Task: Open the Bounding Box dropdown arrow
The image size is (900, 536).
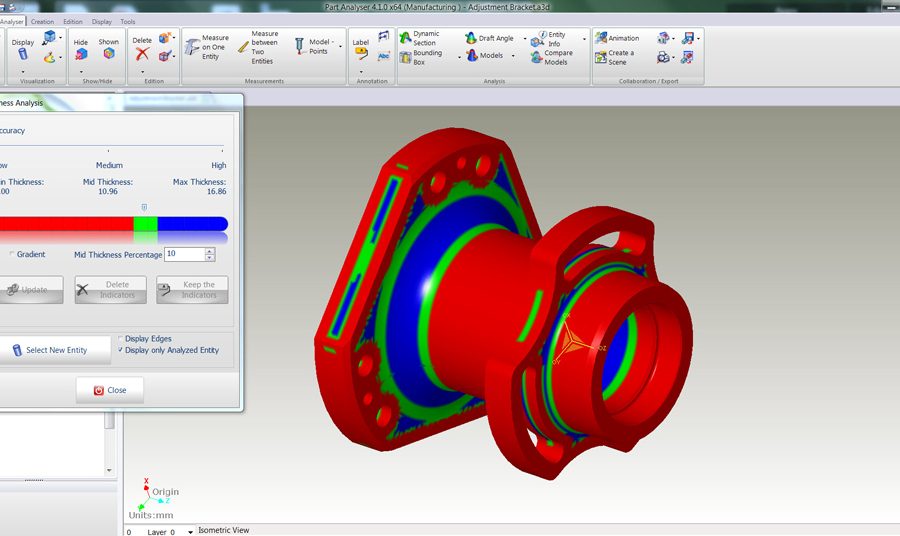Action: 459,57
